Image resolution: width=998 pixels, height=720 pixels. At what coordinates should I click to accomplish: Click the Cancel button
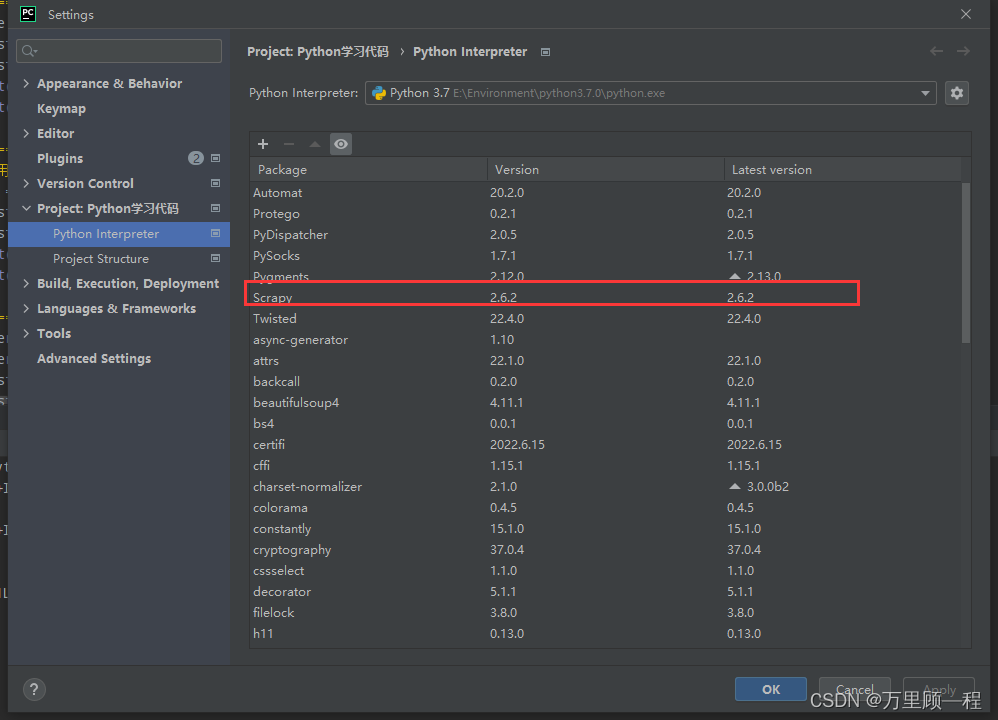854,689
